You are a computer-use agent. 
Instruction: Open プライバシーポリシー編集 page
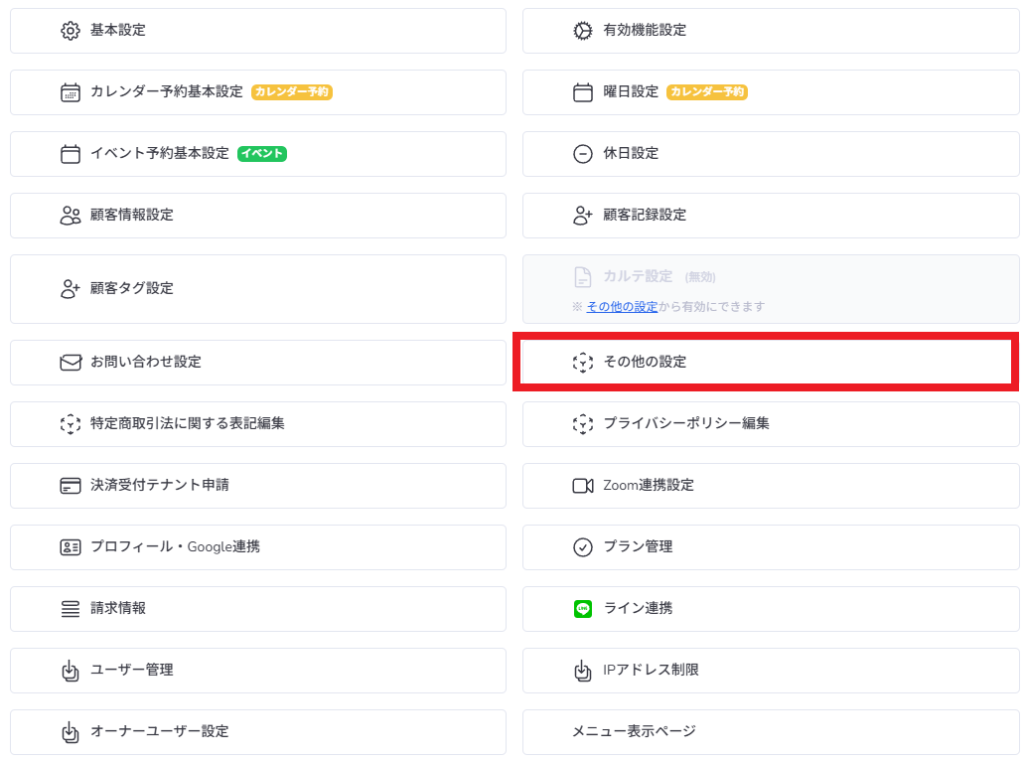[686, 424]
